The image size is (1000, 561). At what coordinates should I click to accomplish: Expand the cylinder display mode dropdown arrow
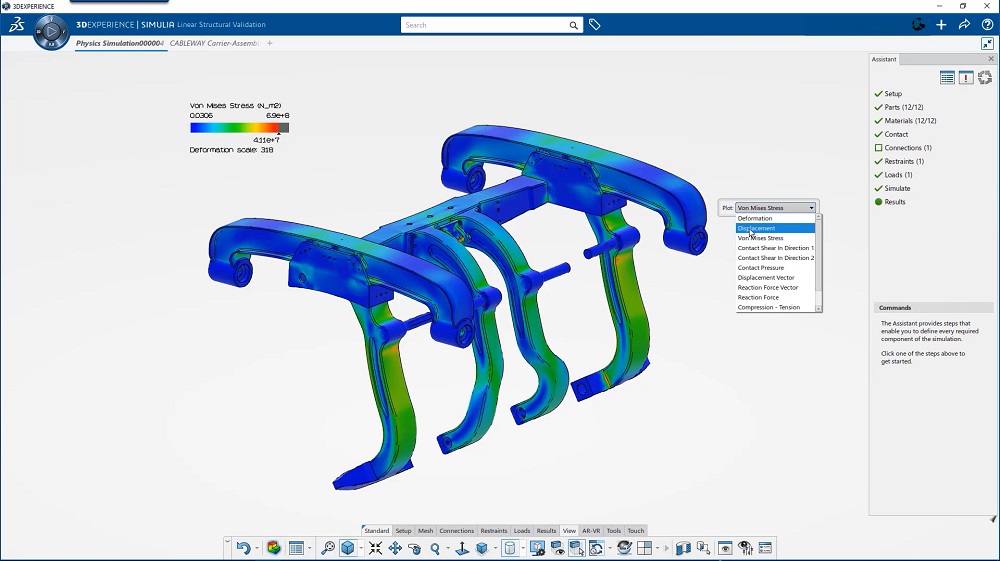point(523,548)
